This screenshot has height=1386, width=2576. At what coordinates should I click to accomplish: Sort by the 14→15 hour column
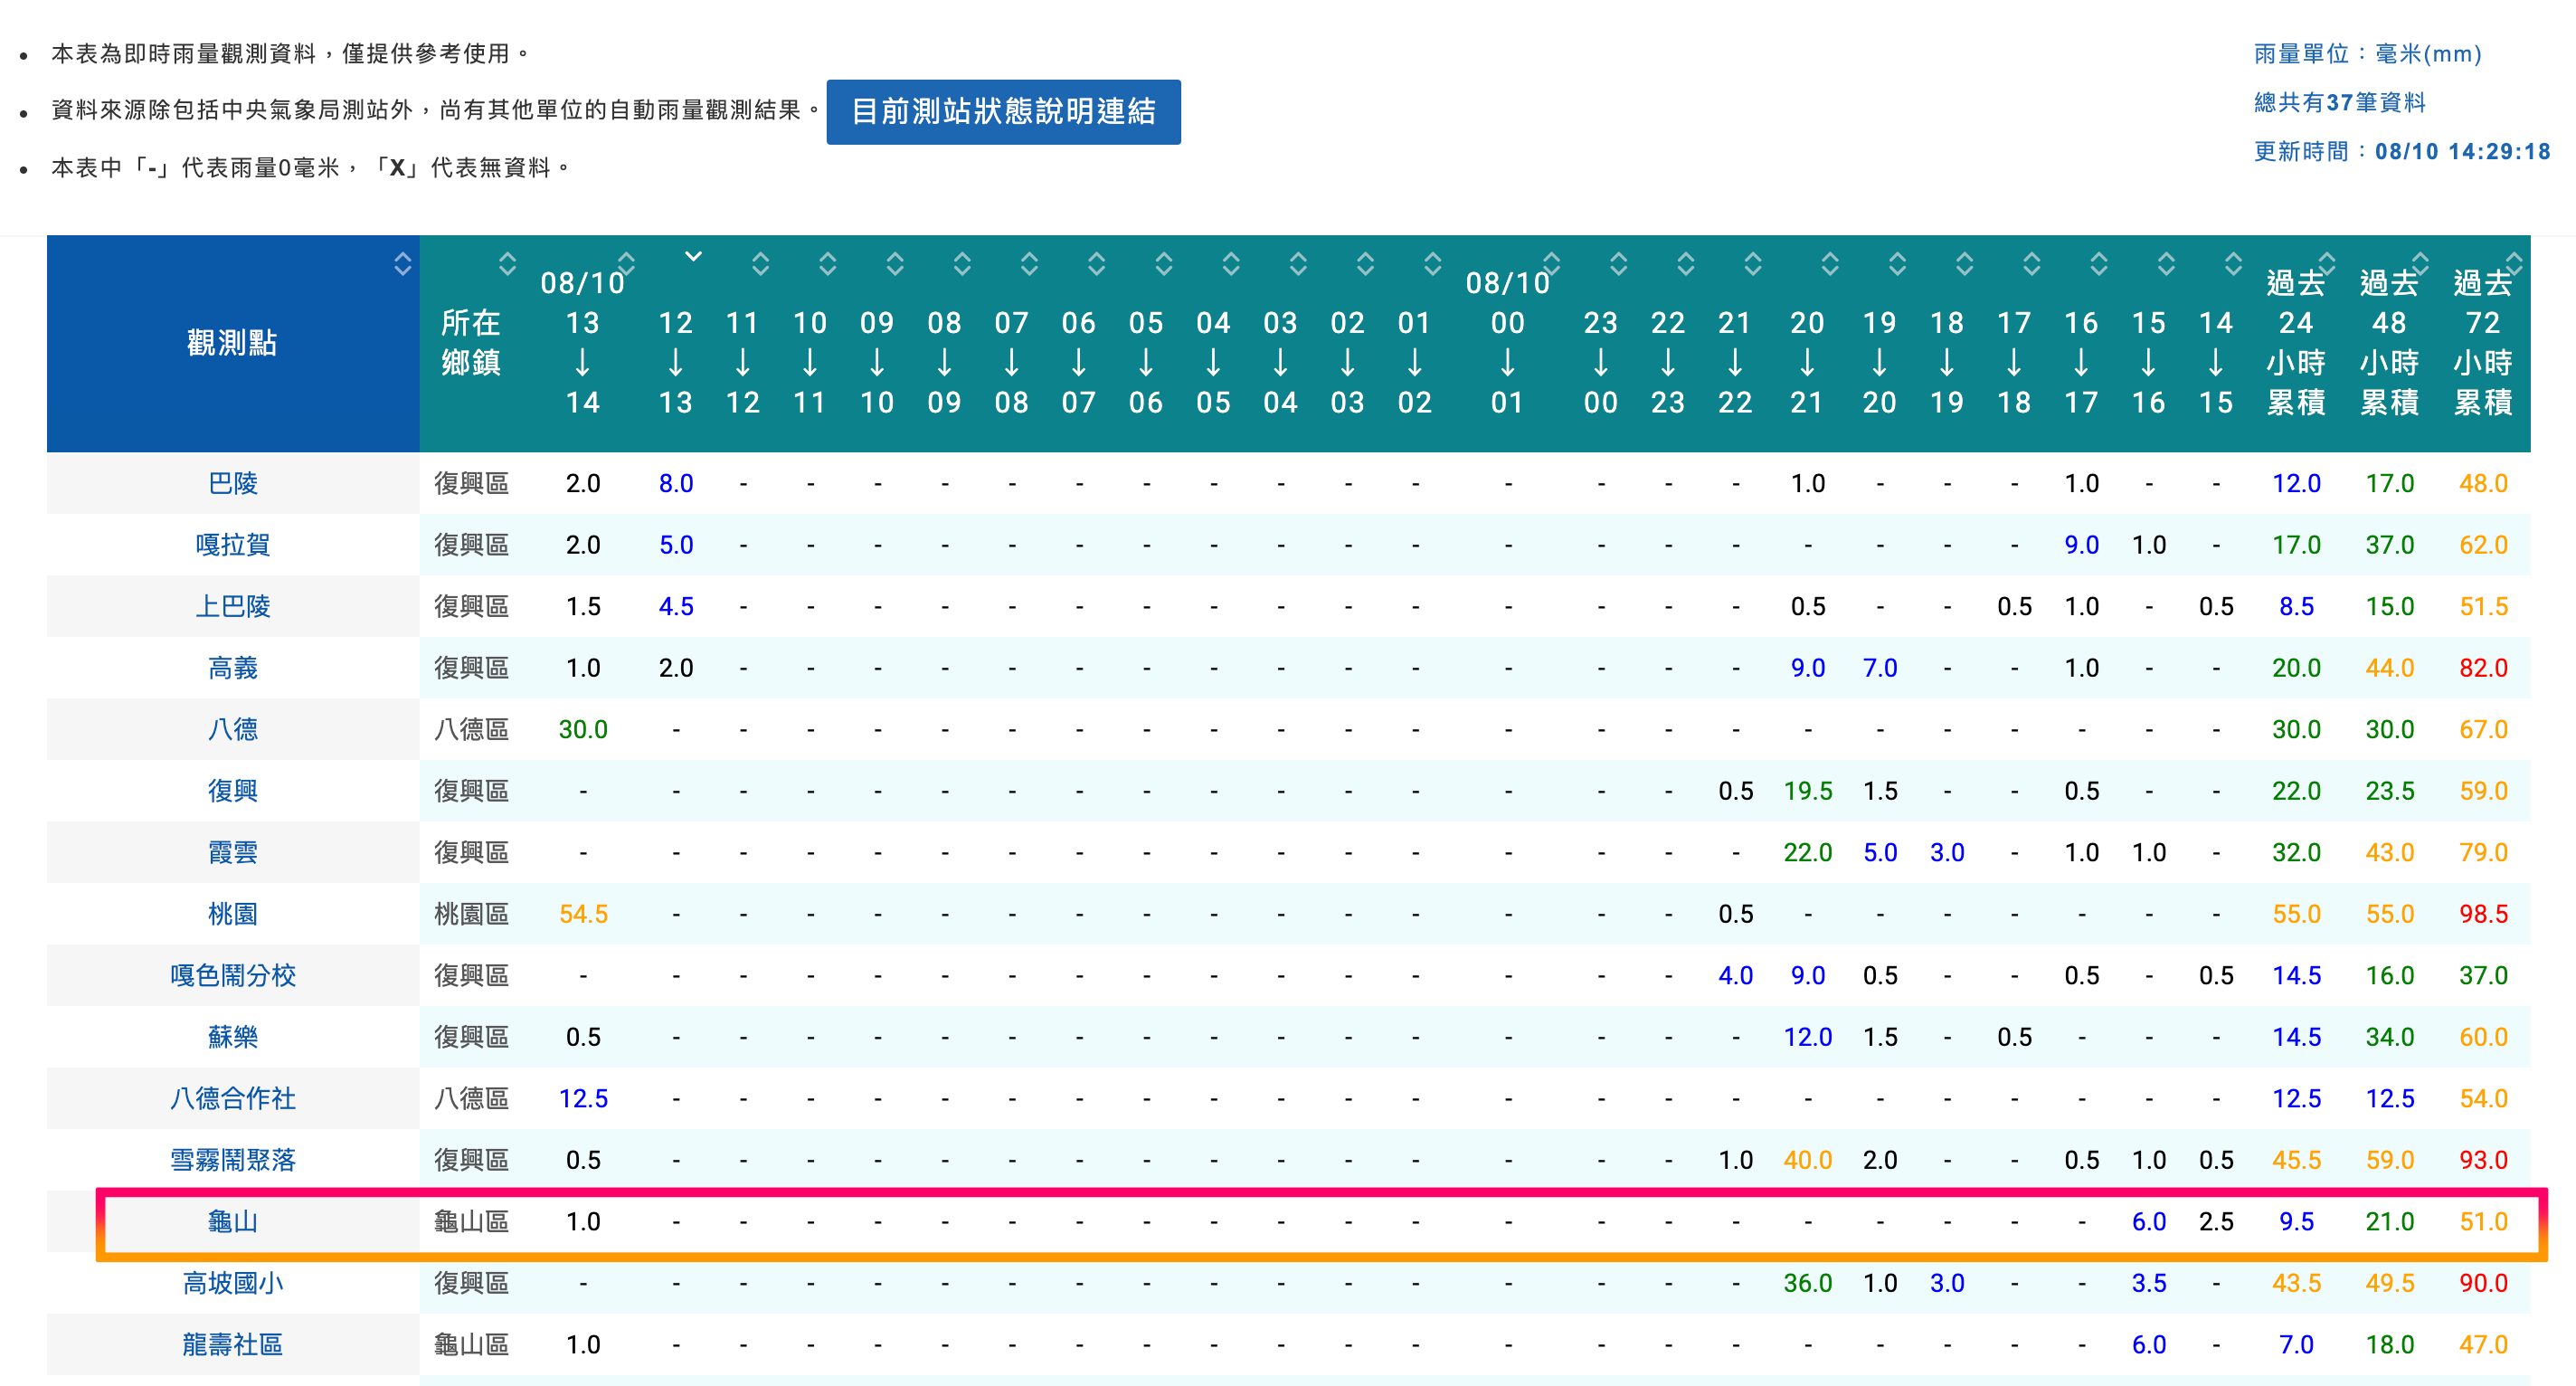coord(2233,264)
